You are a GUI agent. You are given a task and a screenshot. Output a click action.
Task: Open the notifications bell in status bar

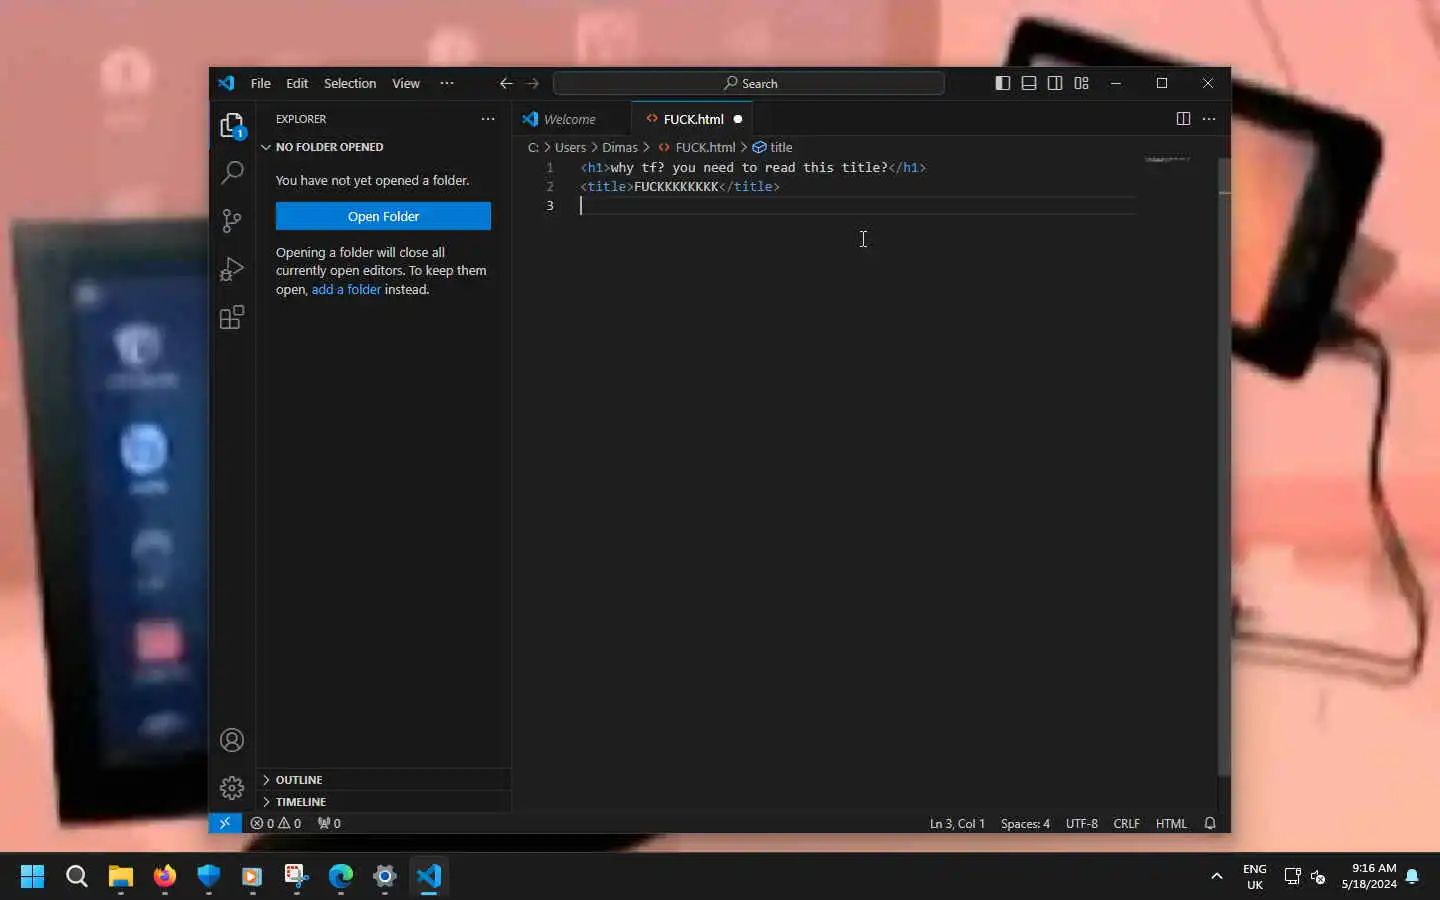(x=1210, y=823)
